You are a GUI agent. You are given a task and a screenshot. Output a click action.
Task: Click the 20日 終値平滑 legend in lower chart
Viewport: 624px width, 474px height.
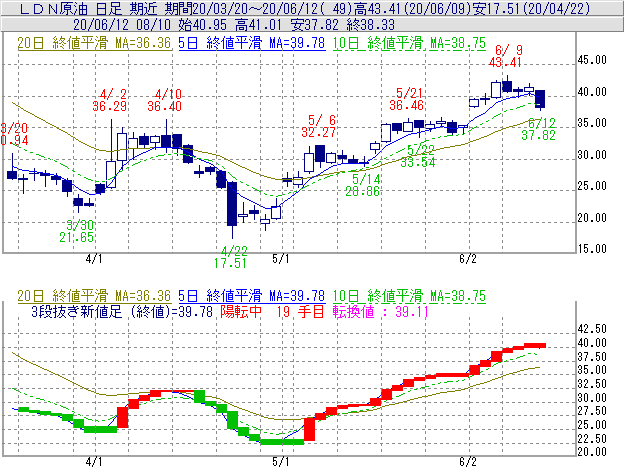click(x=94, y=296)
